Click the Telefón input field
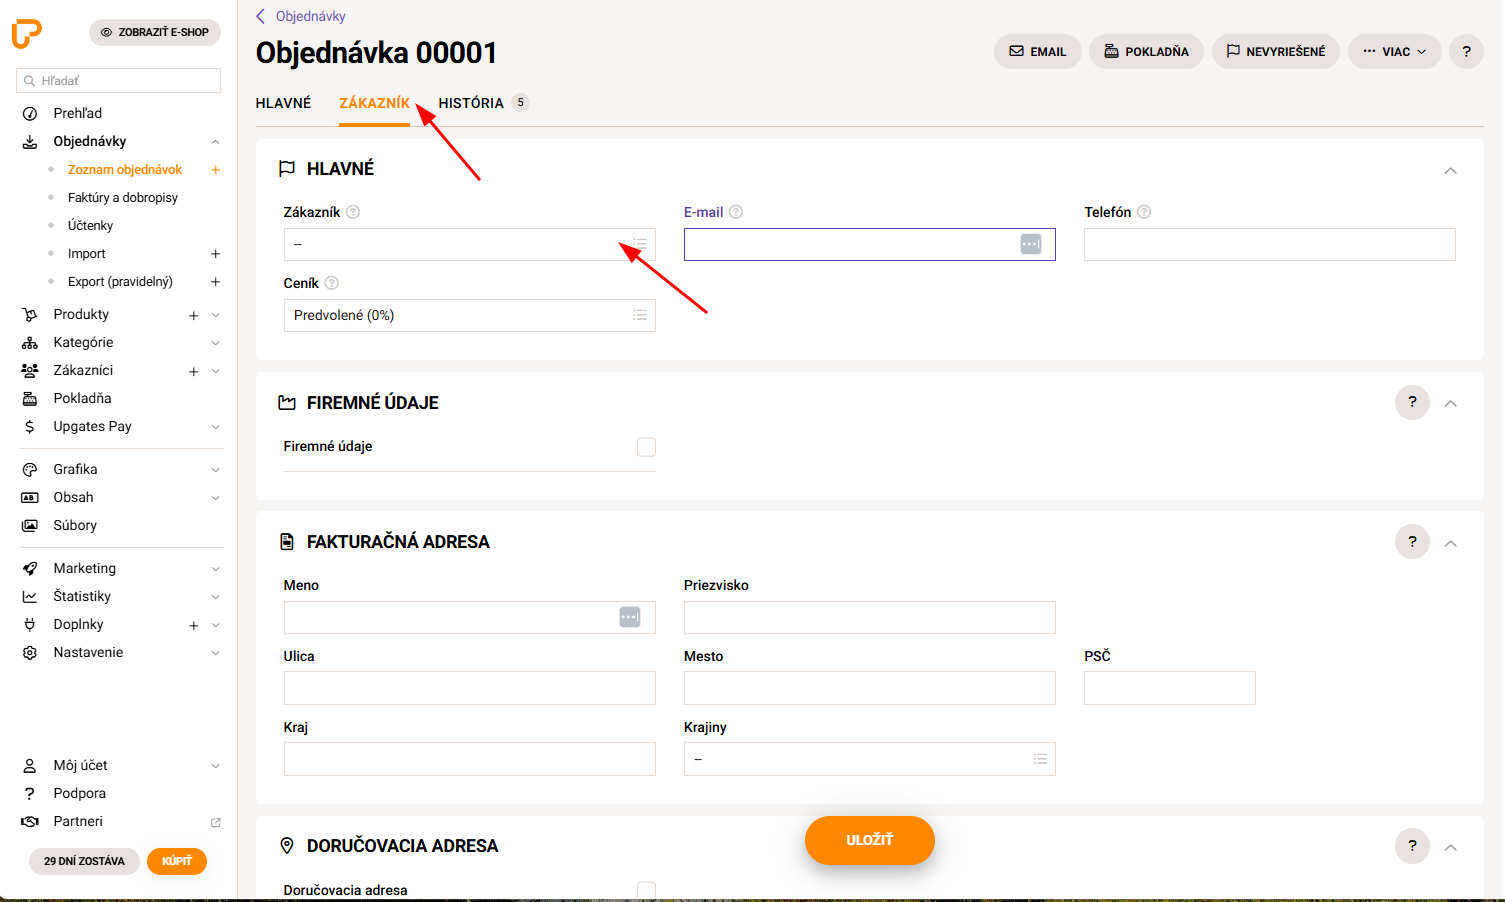 point(1270,244)
